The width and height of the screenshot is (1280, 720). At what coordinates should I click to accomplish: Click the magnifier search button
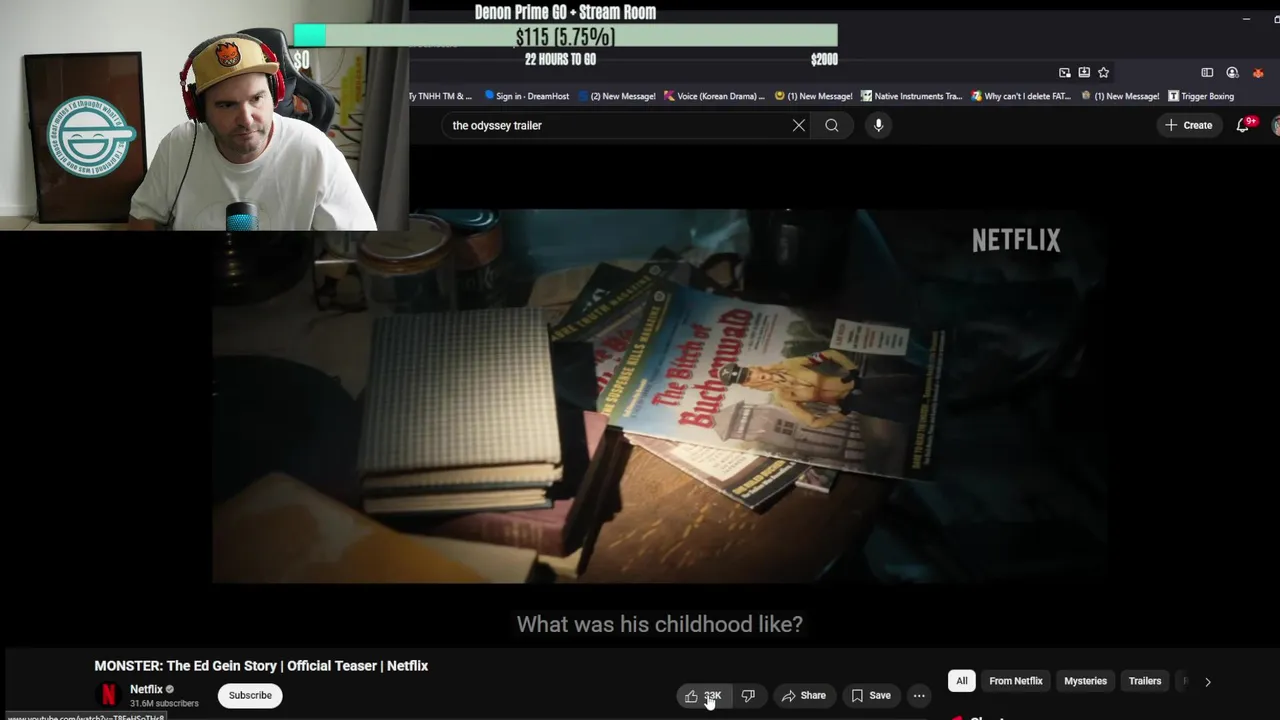832,125
